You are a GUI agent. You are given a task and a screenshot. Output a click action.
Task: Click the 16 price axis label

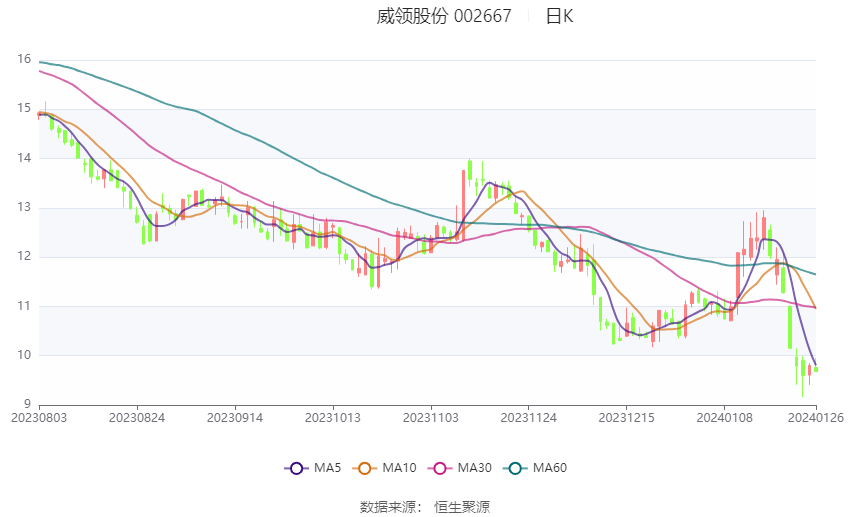click(24, 59)
